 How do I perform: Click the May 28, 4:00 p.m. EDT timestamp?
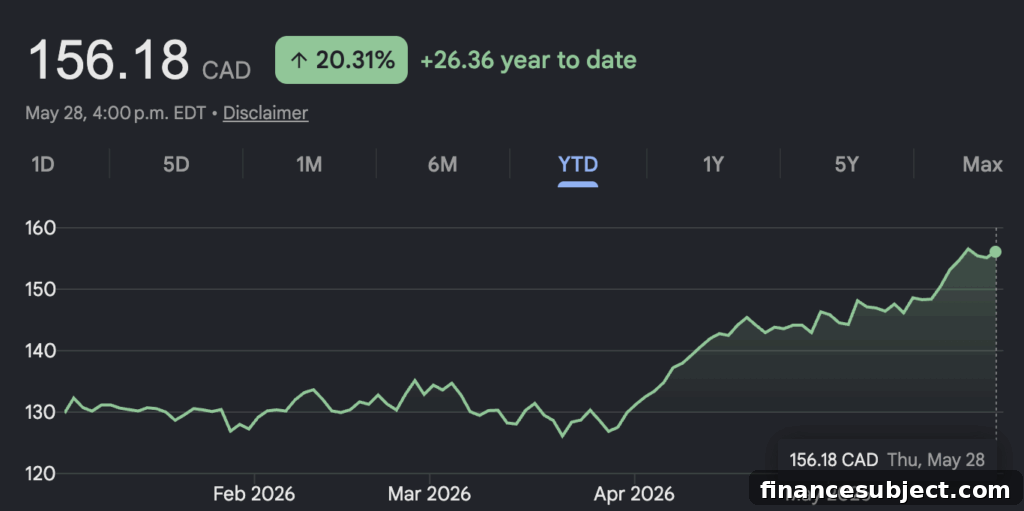coord(118,113)
